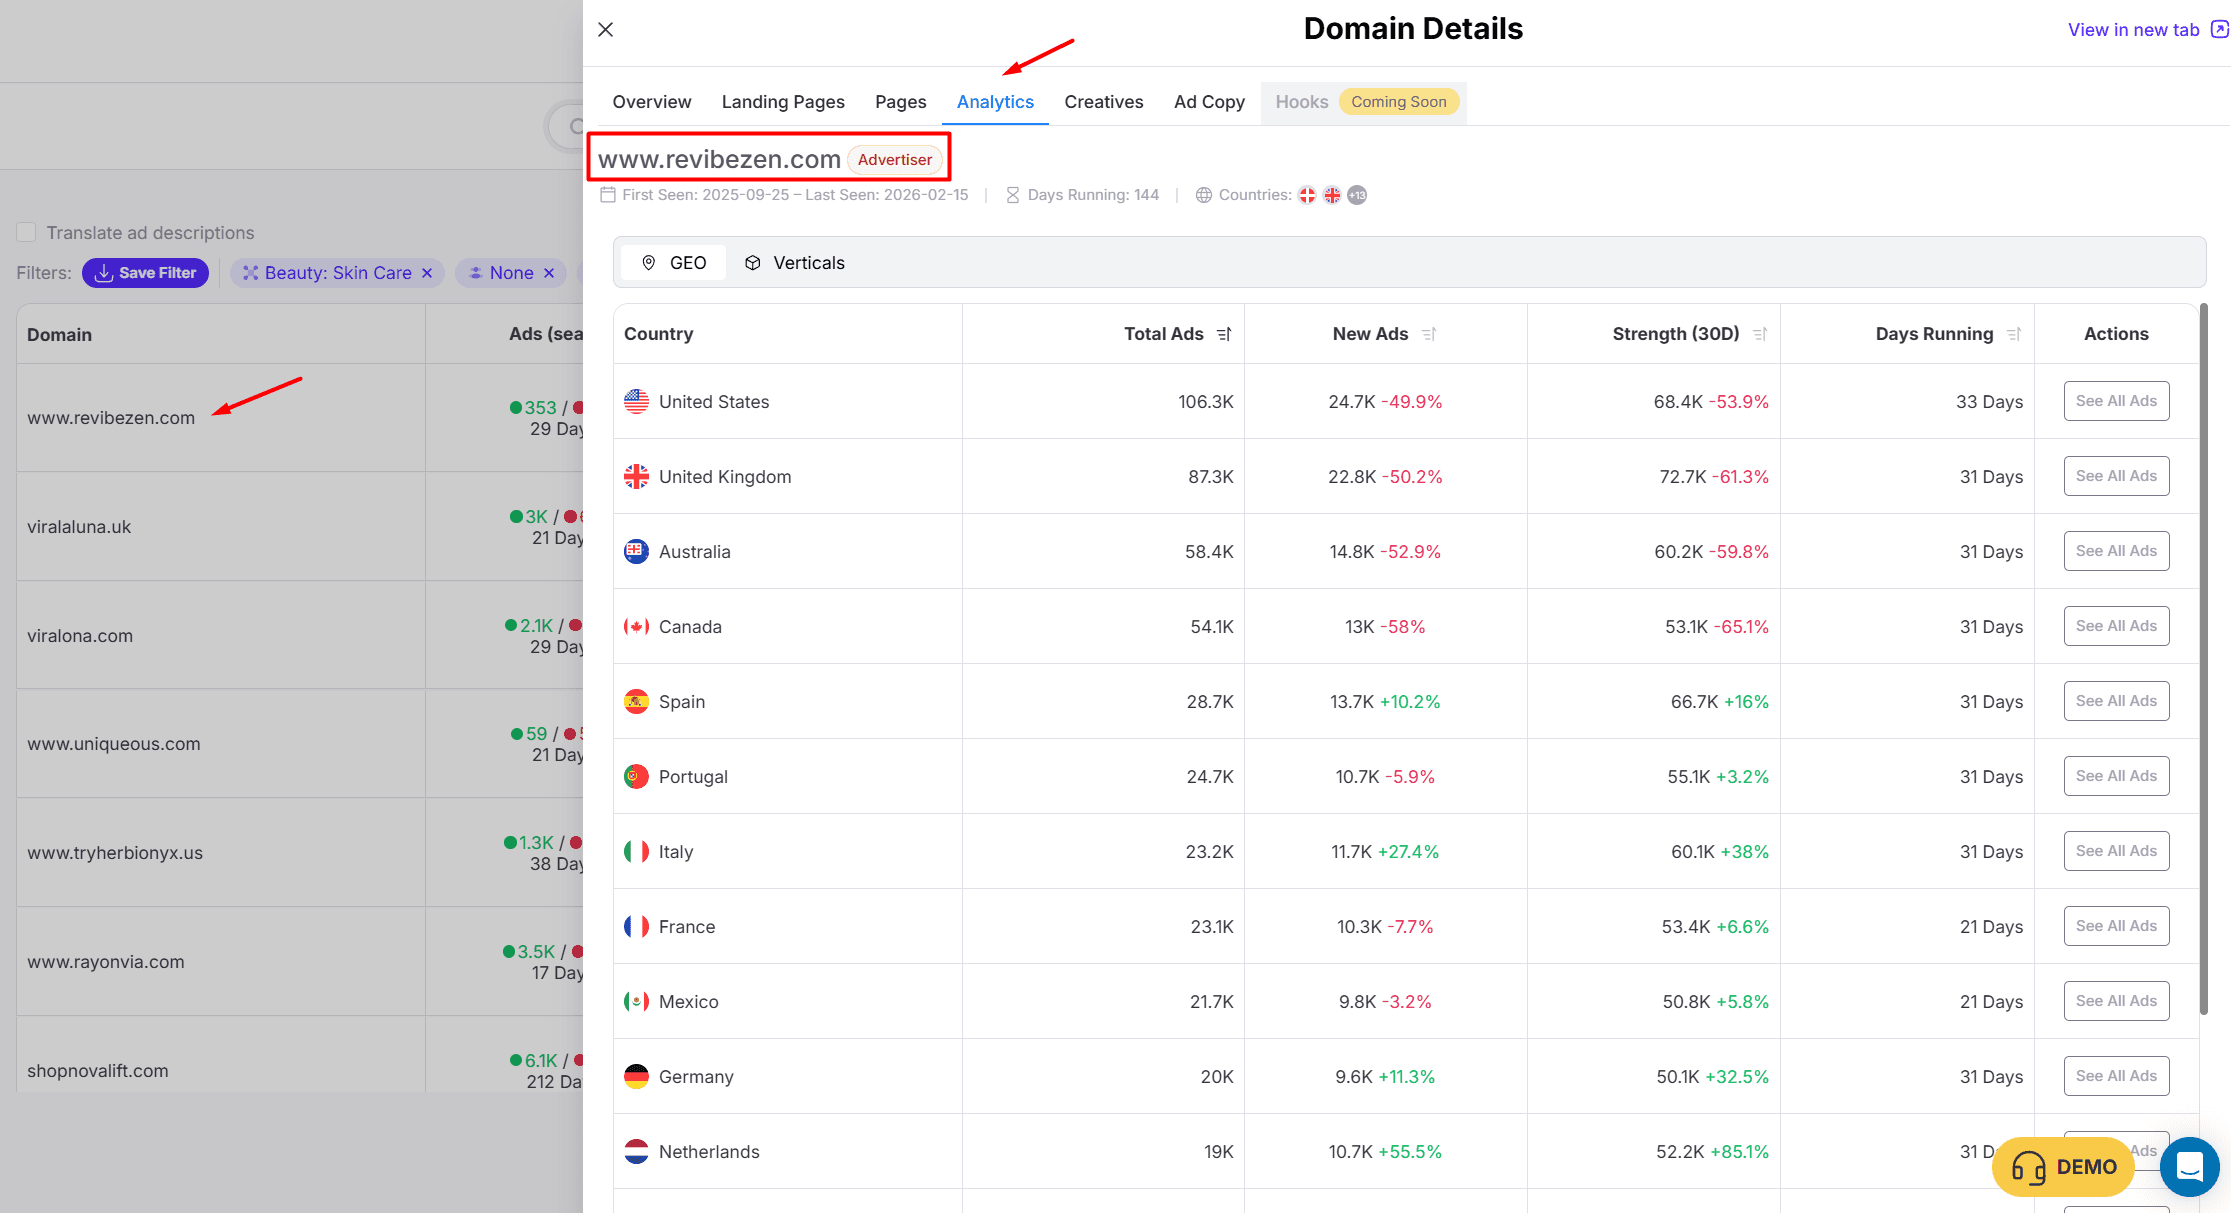This screenshot has height=1213, width=2231.
Task: Remove the Beauty: Skin Care filter
Action: pyautogui.click(x=427, y=273)
